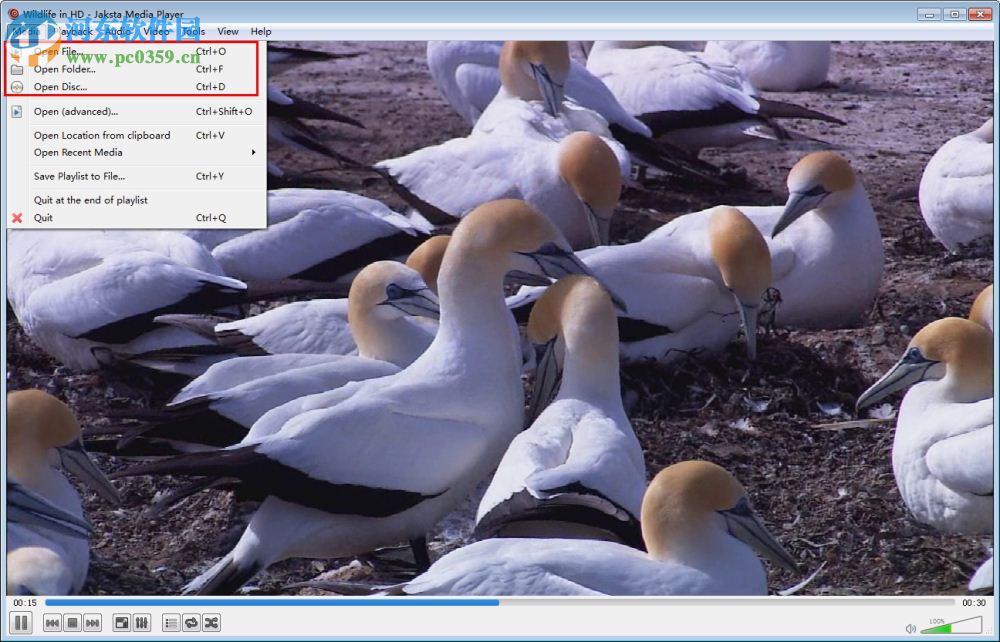Open the Tools menu
The image size is (1000, 642).
coord(193,31)
